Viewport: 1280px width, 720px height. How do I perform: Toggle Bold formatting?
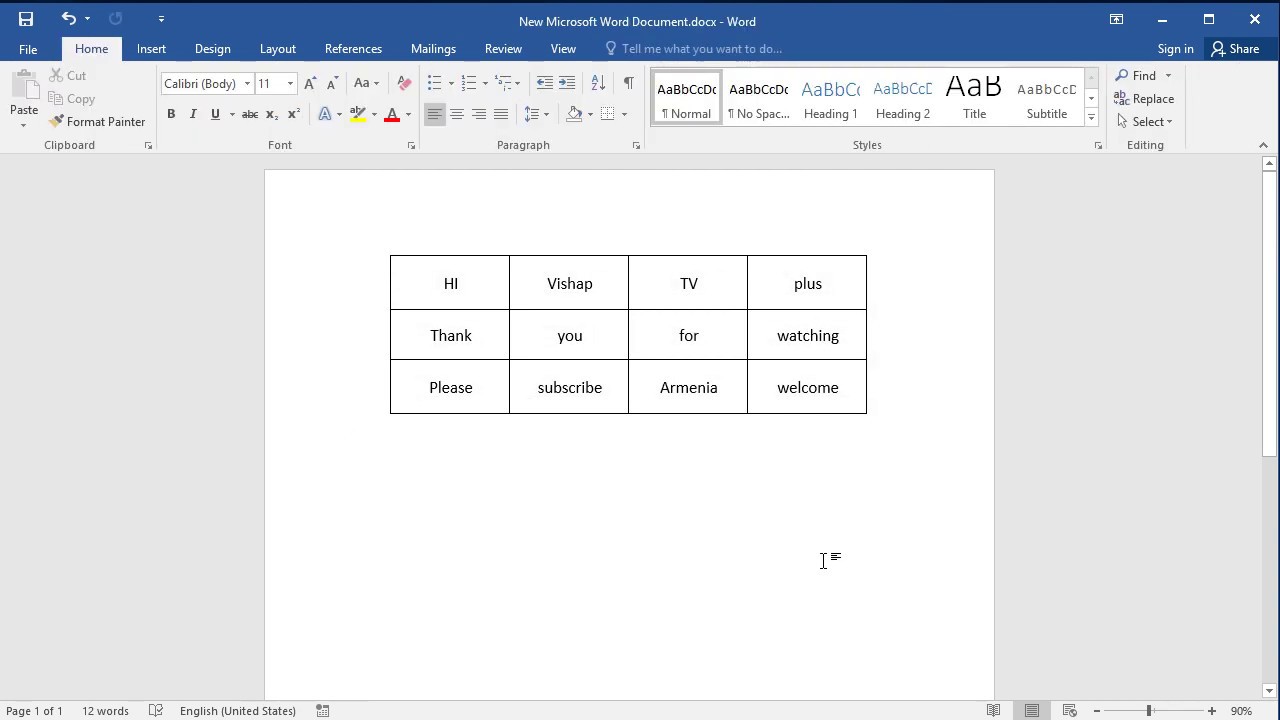(x=171, y=114)
